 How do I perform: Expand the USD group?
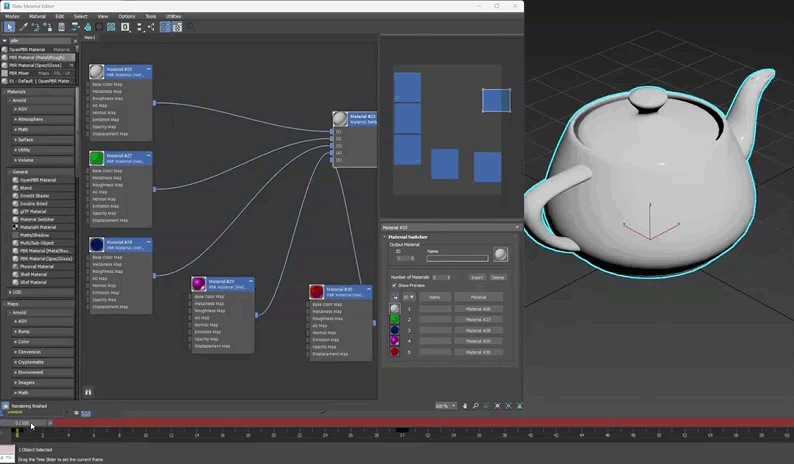coord(10,292)
